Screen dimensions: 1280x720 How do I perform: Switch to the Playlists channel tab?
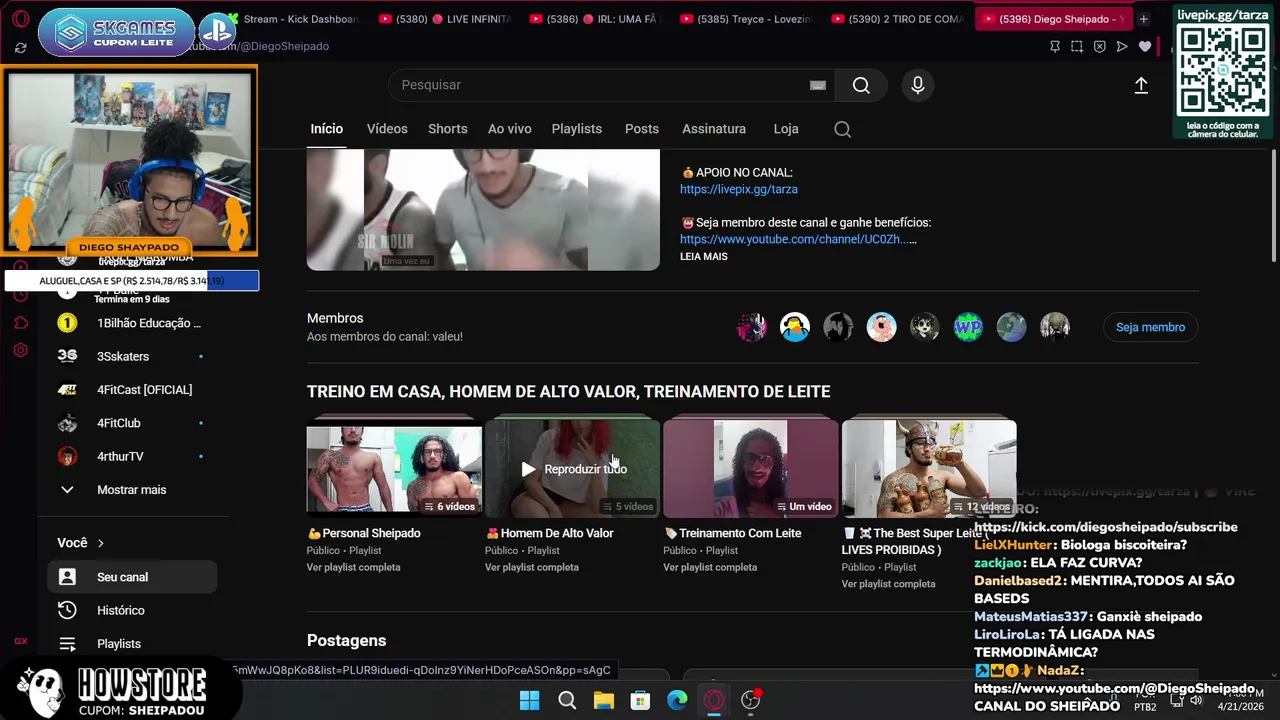coord(577,129)
